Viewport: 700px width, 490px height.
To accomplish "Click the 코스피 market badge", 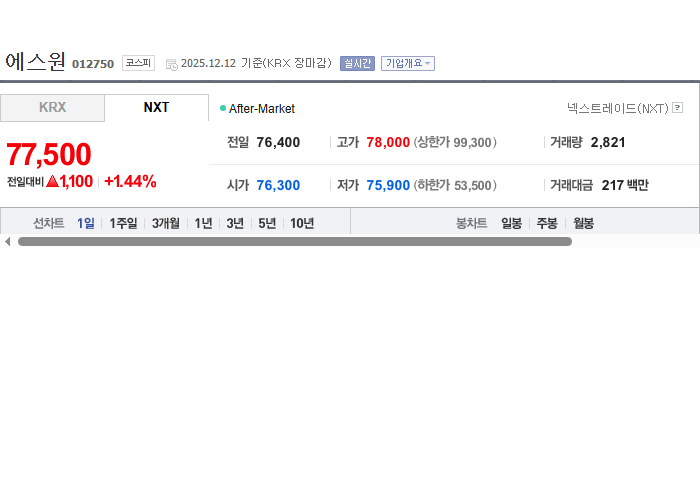I will click(138, 63).
